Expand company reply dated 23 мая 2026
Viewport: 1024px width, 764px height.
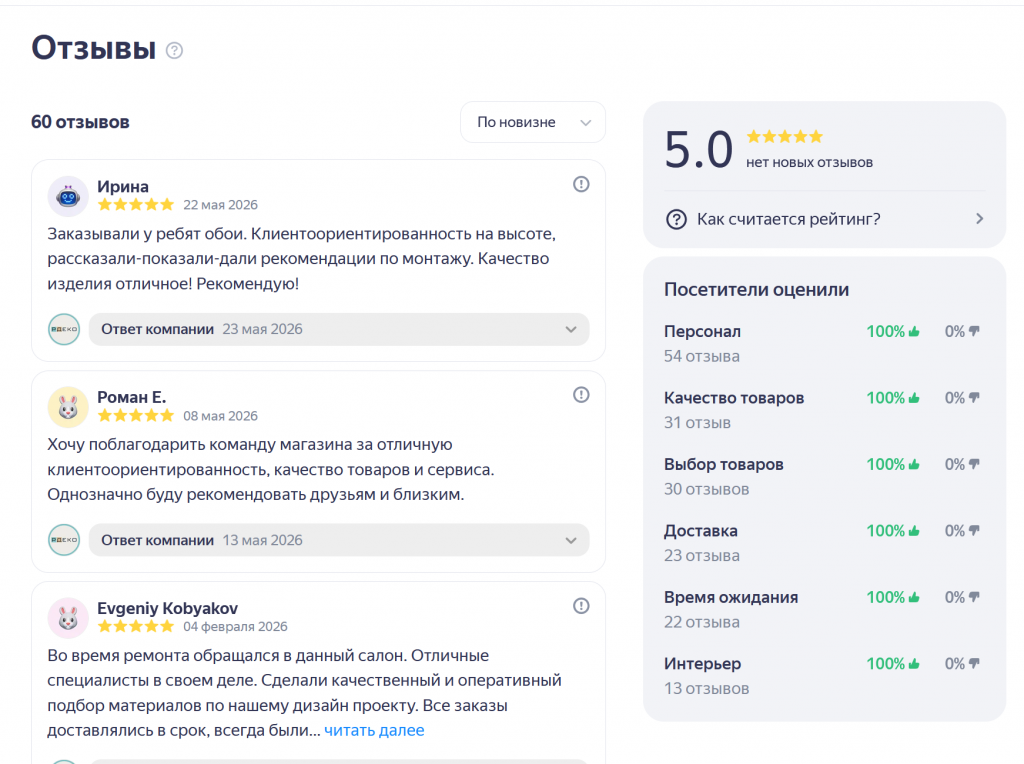click(x=339, y=329)
